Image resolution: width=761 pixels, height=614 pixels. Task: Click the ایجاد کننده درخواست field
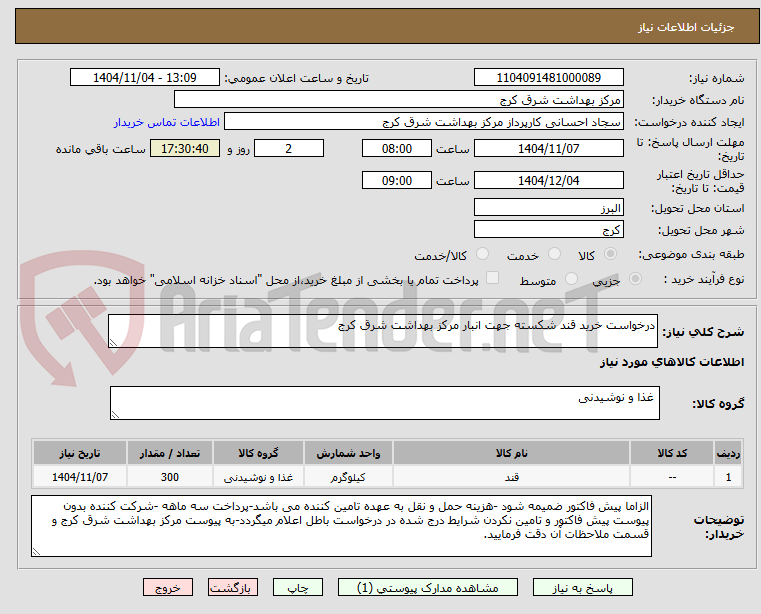click(423, 122)
